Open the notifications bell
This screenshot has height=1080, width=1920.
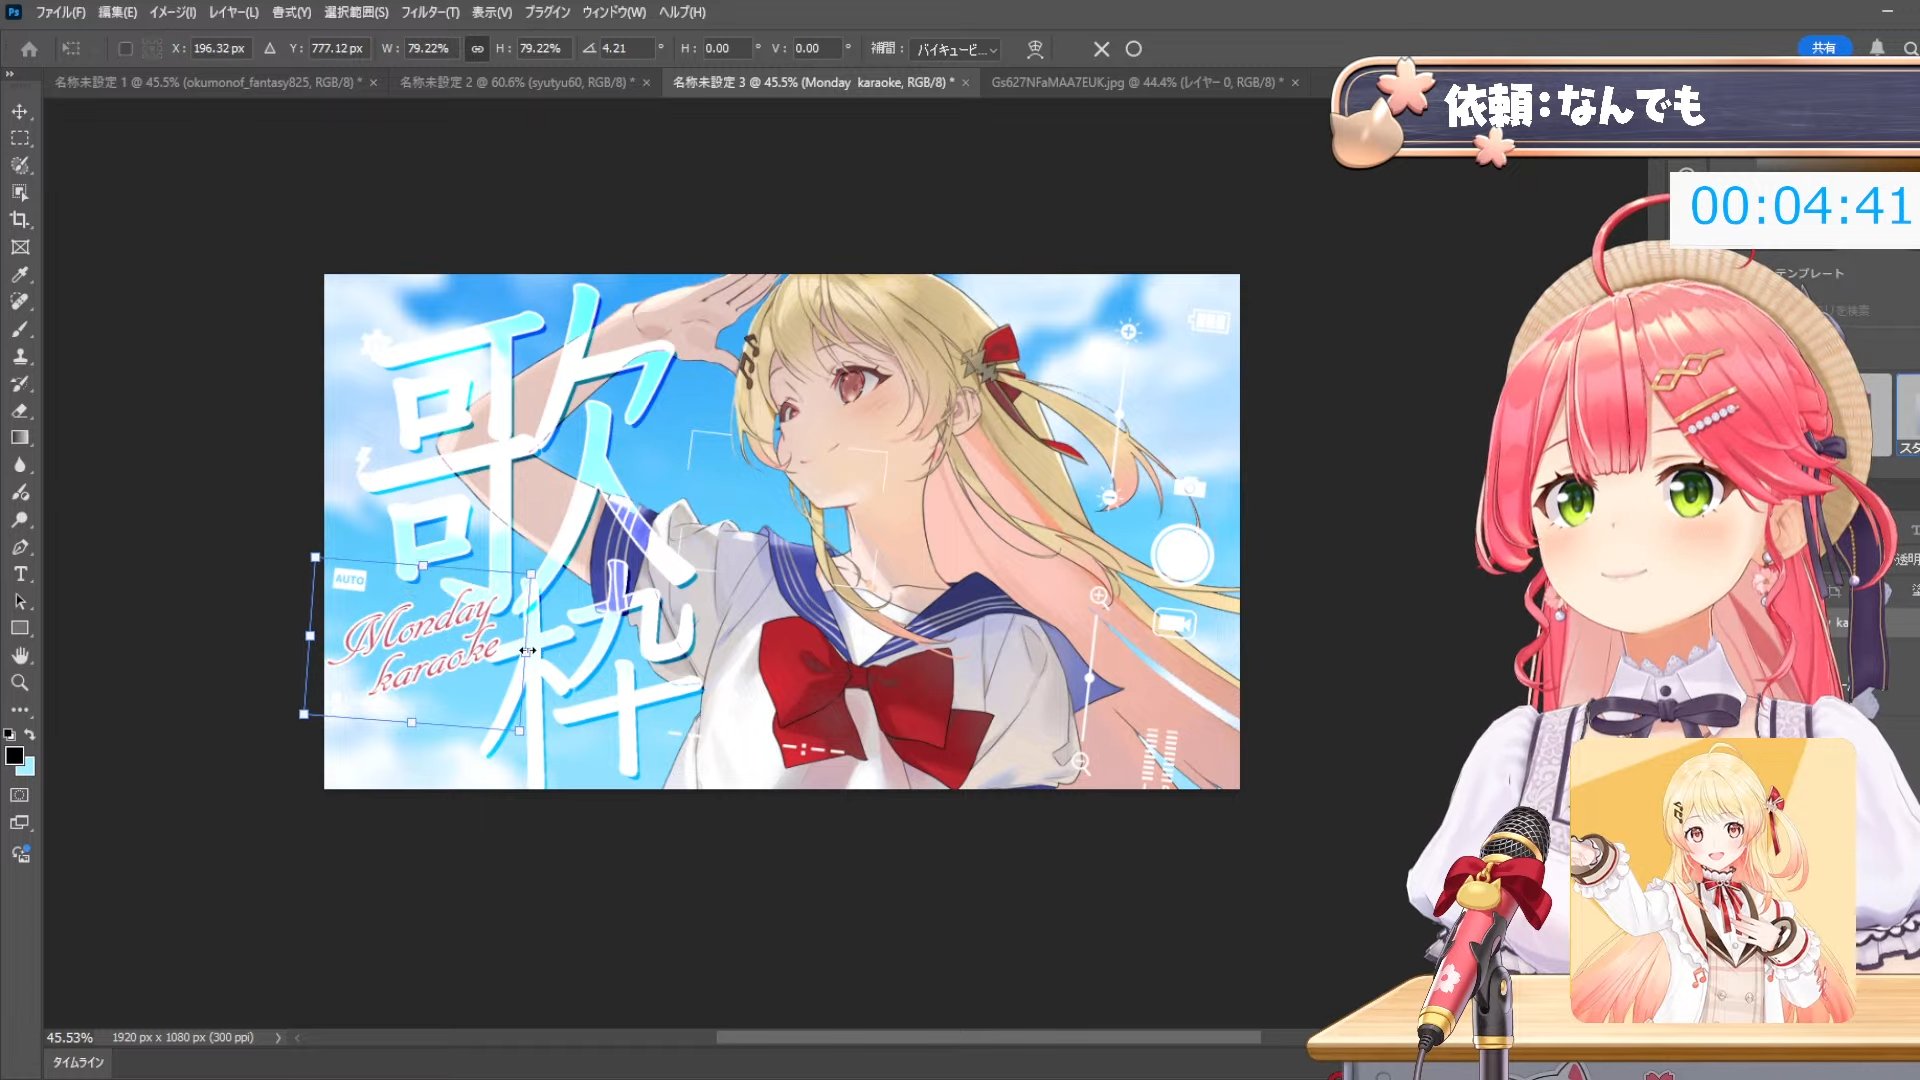pos(1877,48)
